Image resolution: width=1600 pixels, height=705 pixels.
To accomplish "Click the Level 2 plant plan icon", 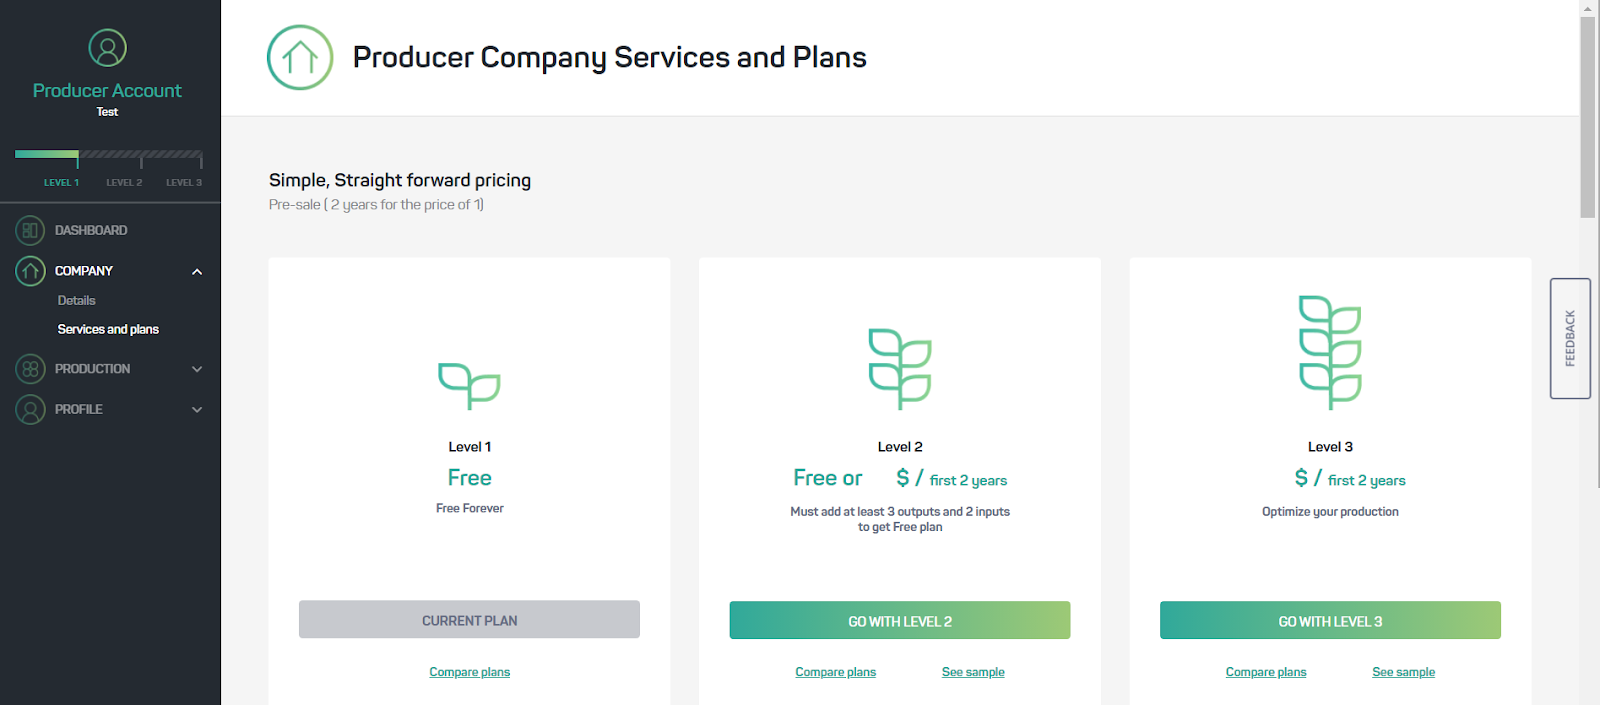I will coord(900,368).
